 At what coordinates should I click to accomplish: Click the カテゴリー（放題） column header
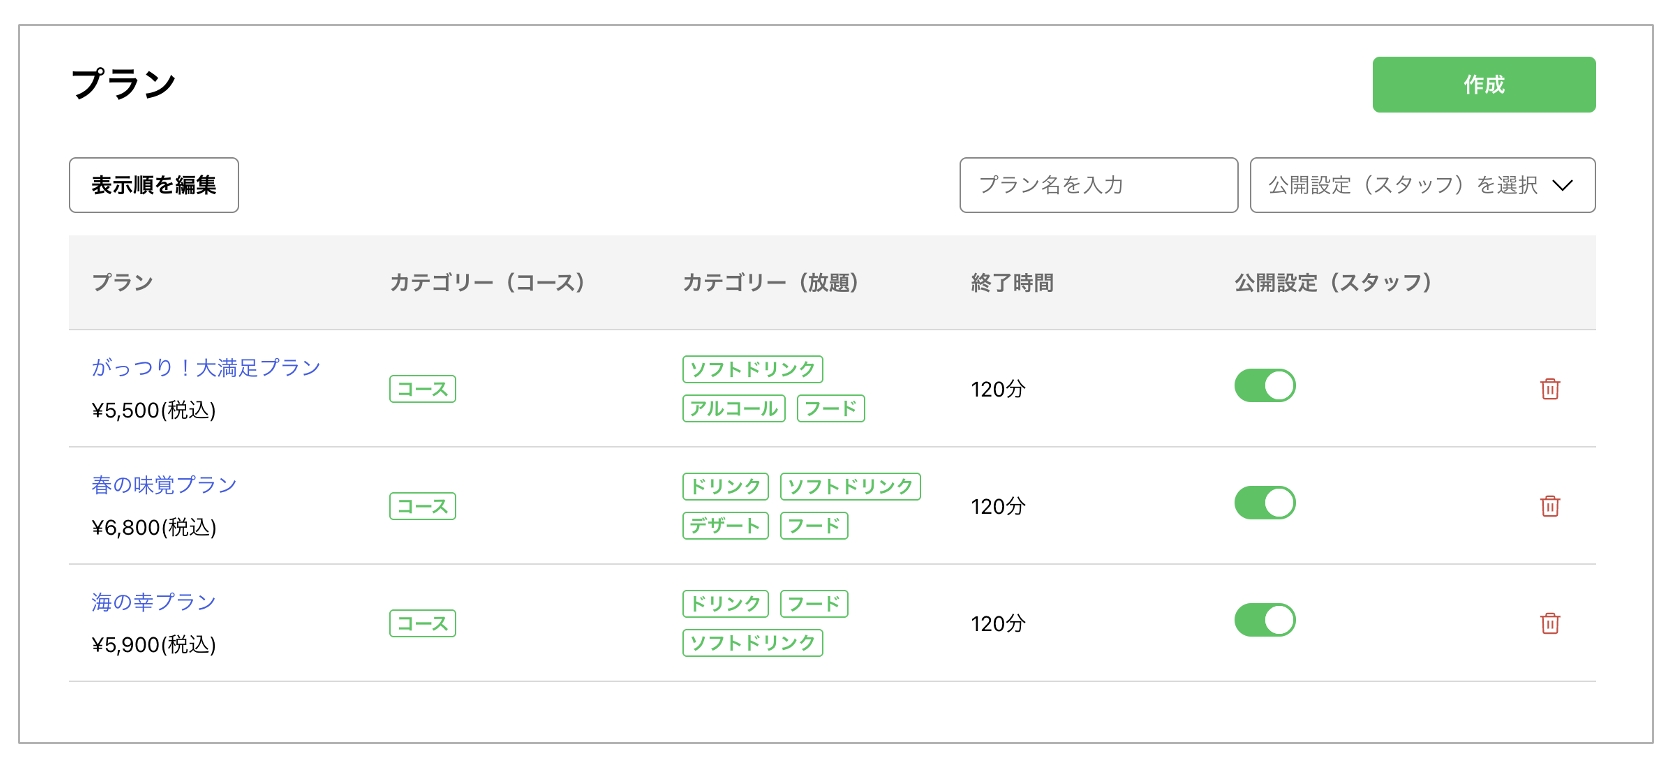coord(770,283)
